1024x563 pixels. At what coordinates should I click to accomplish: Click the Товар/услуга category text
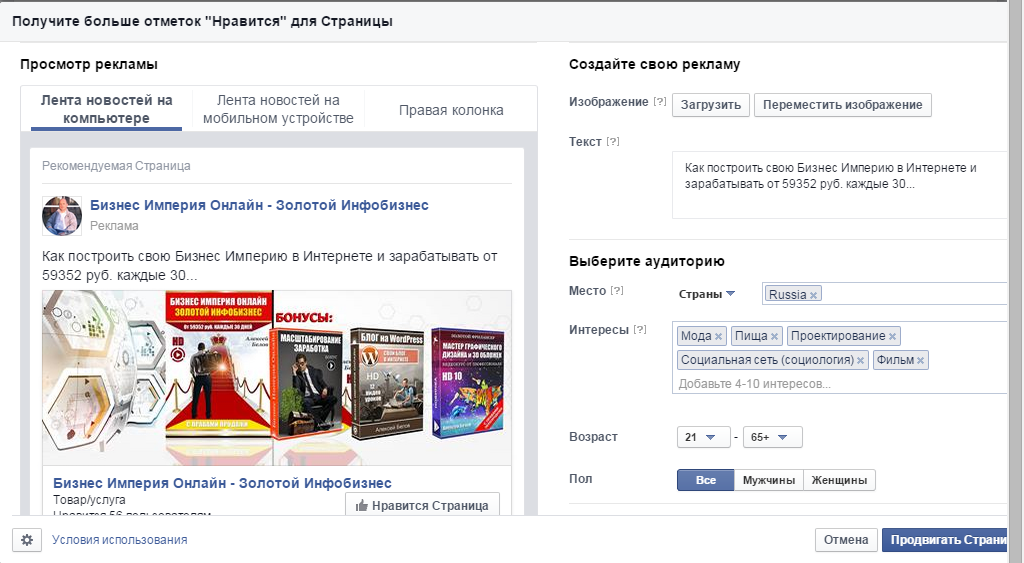pos(89,500)
